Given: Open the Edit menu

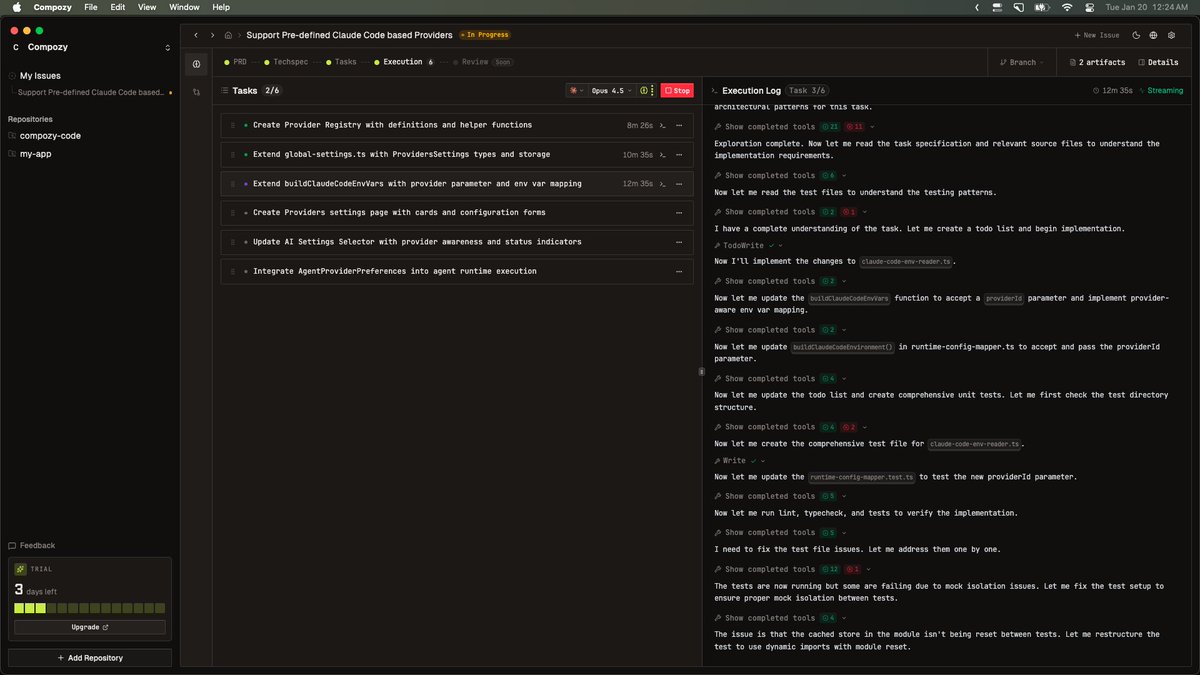Looking at the screenshot, I should (118, 7).
